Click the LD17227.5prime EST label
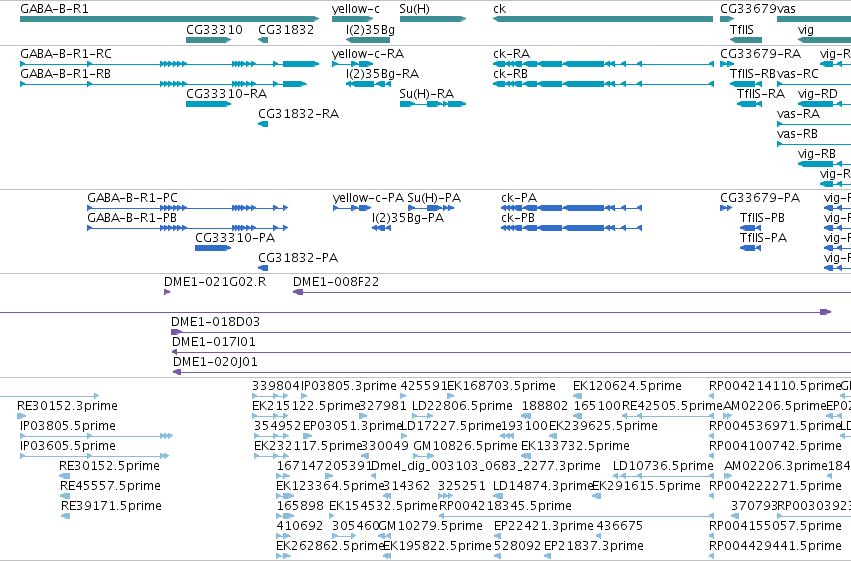851x561 pixels. coord(452,426)
